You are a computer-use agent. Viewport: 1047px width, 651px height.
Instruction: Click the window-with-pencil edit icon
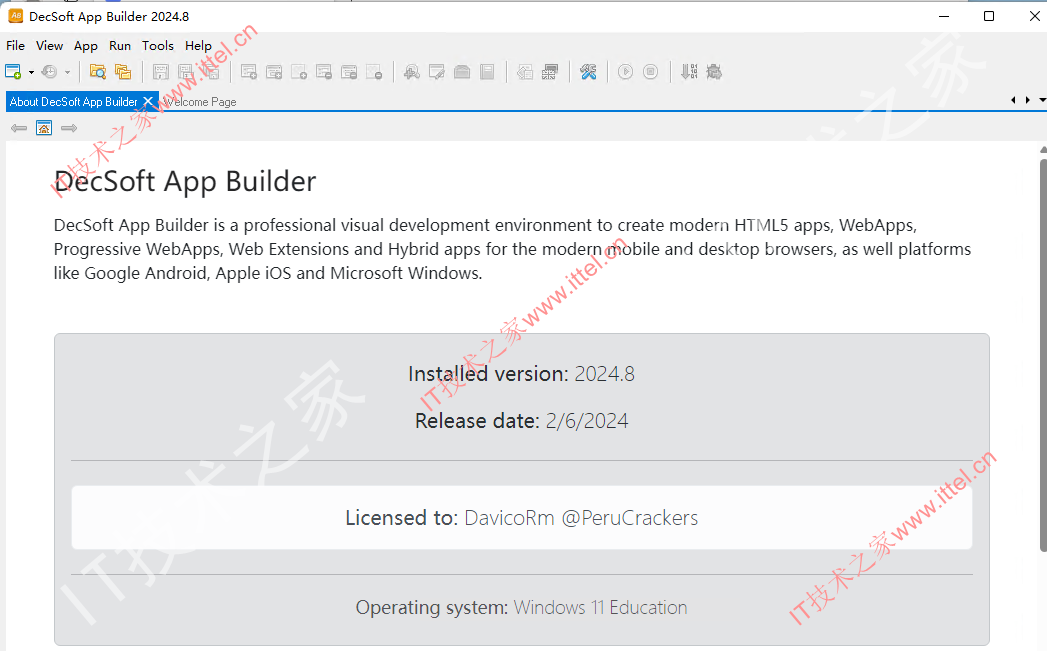pyautogui.click(x=437, y=71)
